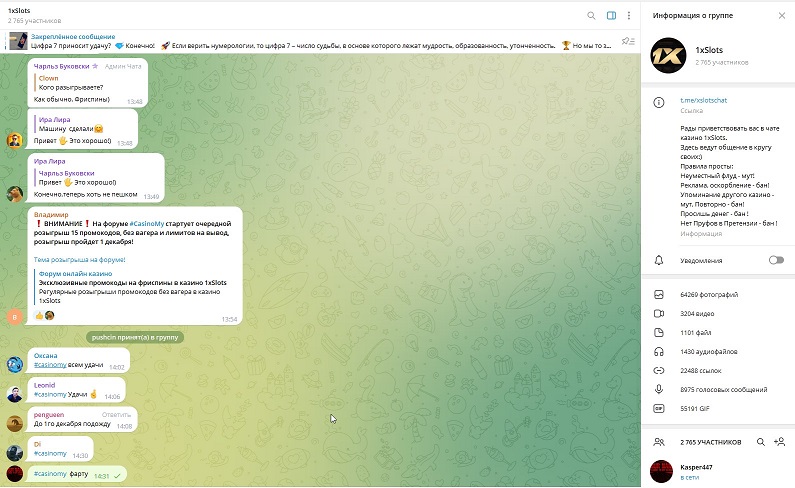The image size is (795, 488).
Task: Click the headphones audio icon
Action: 659,352
